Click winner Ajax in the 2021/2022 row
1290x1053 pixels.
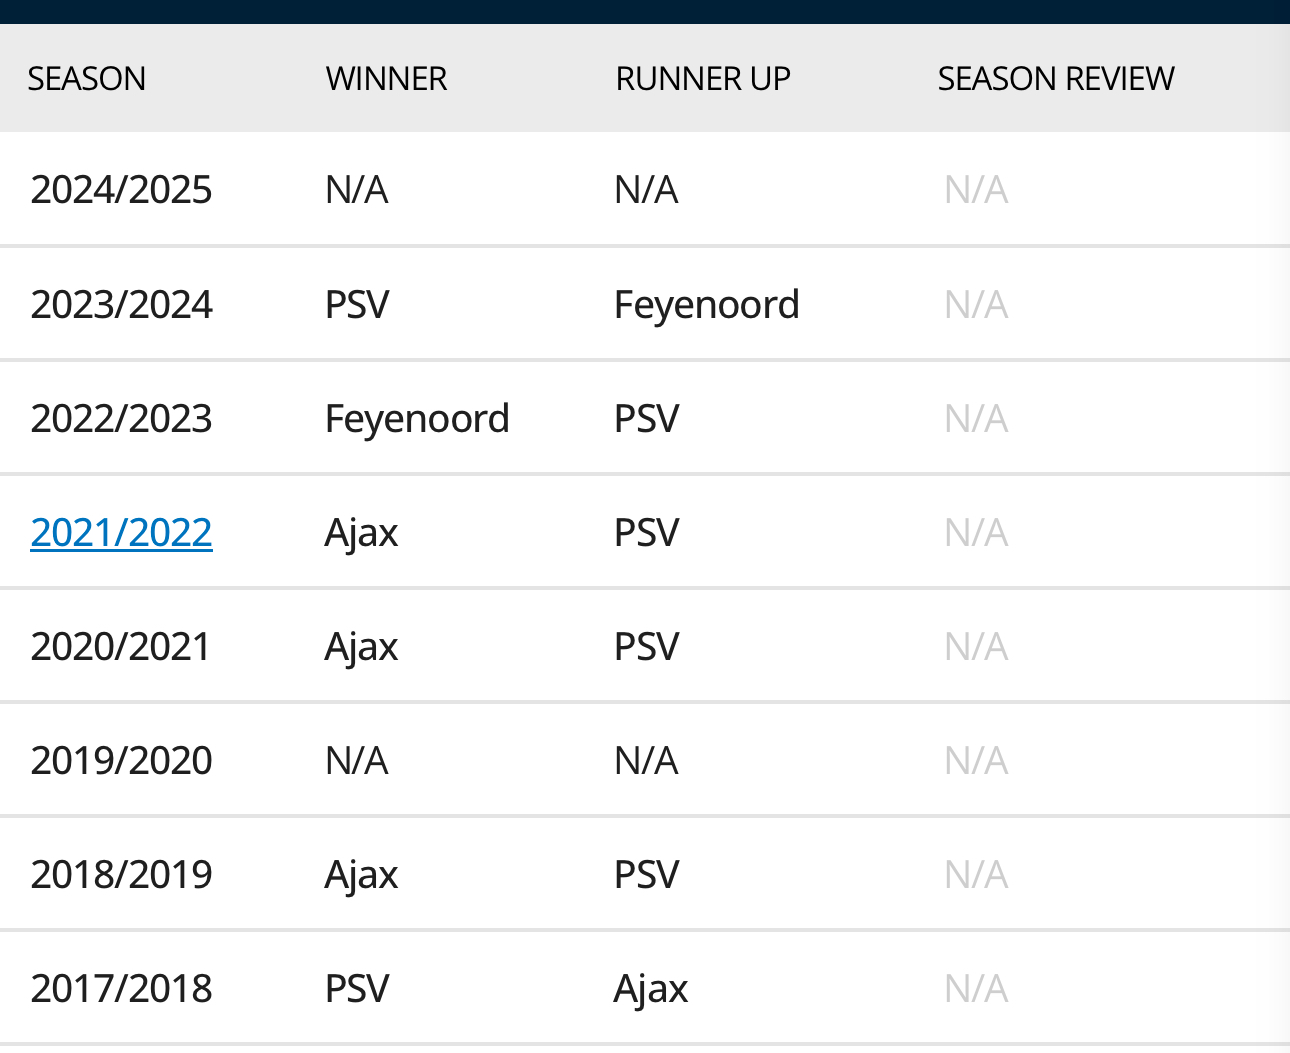pyautogui.click(x=361, y=533)
